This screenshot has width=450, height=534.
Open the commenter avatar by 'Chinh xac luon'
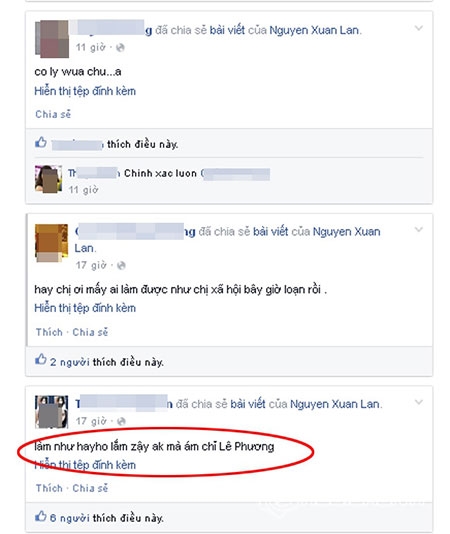pyautogui.click(x=48, y=179)
